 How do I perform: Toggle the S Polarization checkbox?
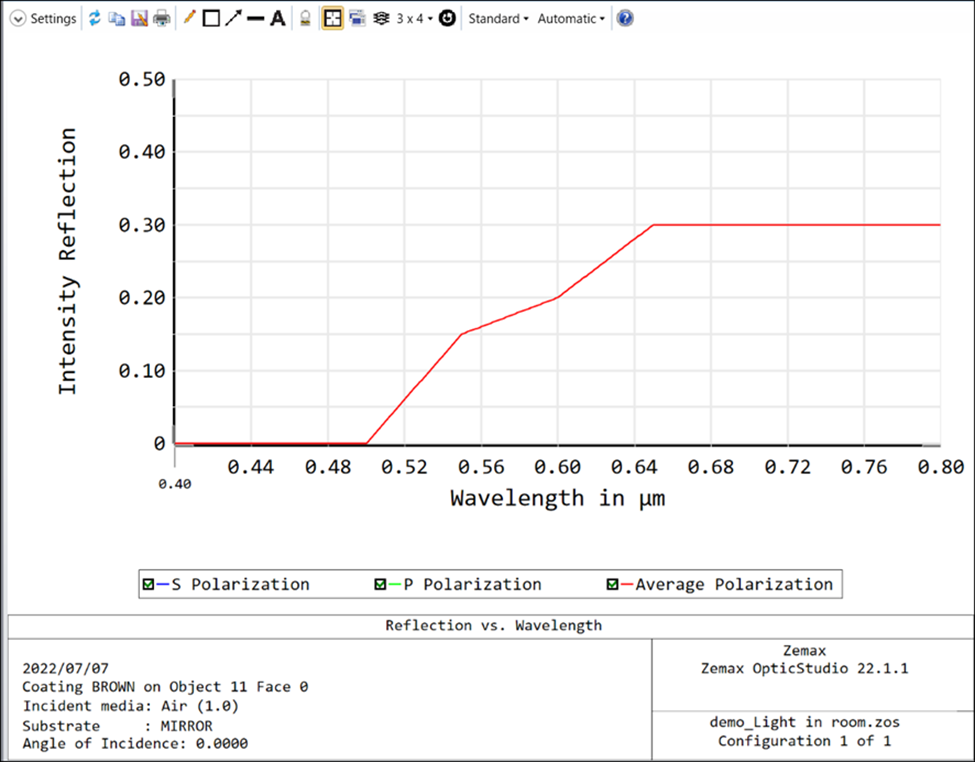tap(149, 585)
